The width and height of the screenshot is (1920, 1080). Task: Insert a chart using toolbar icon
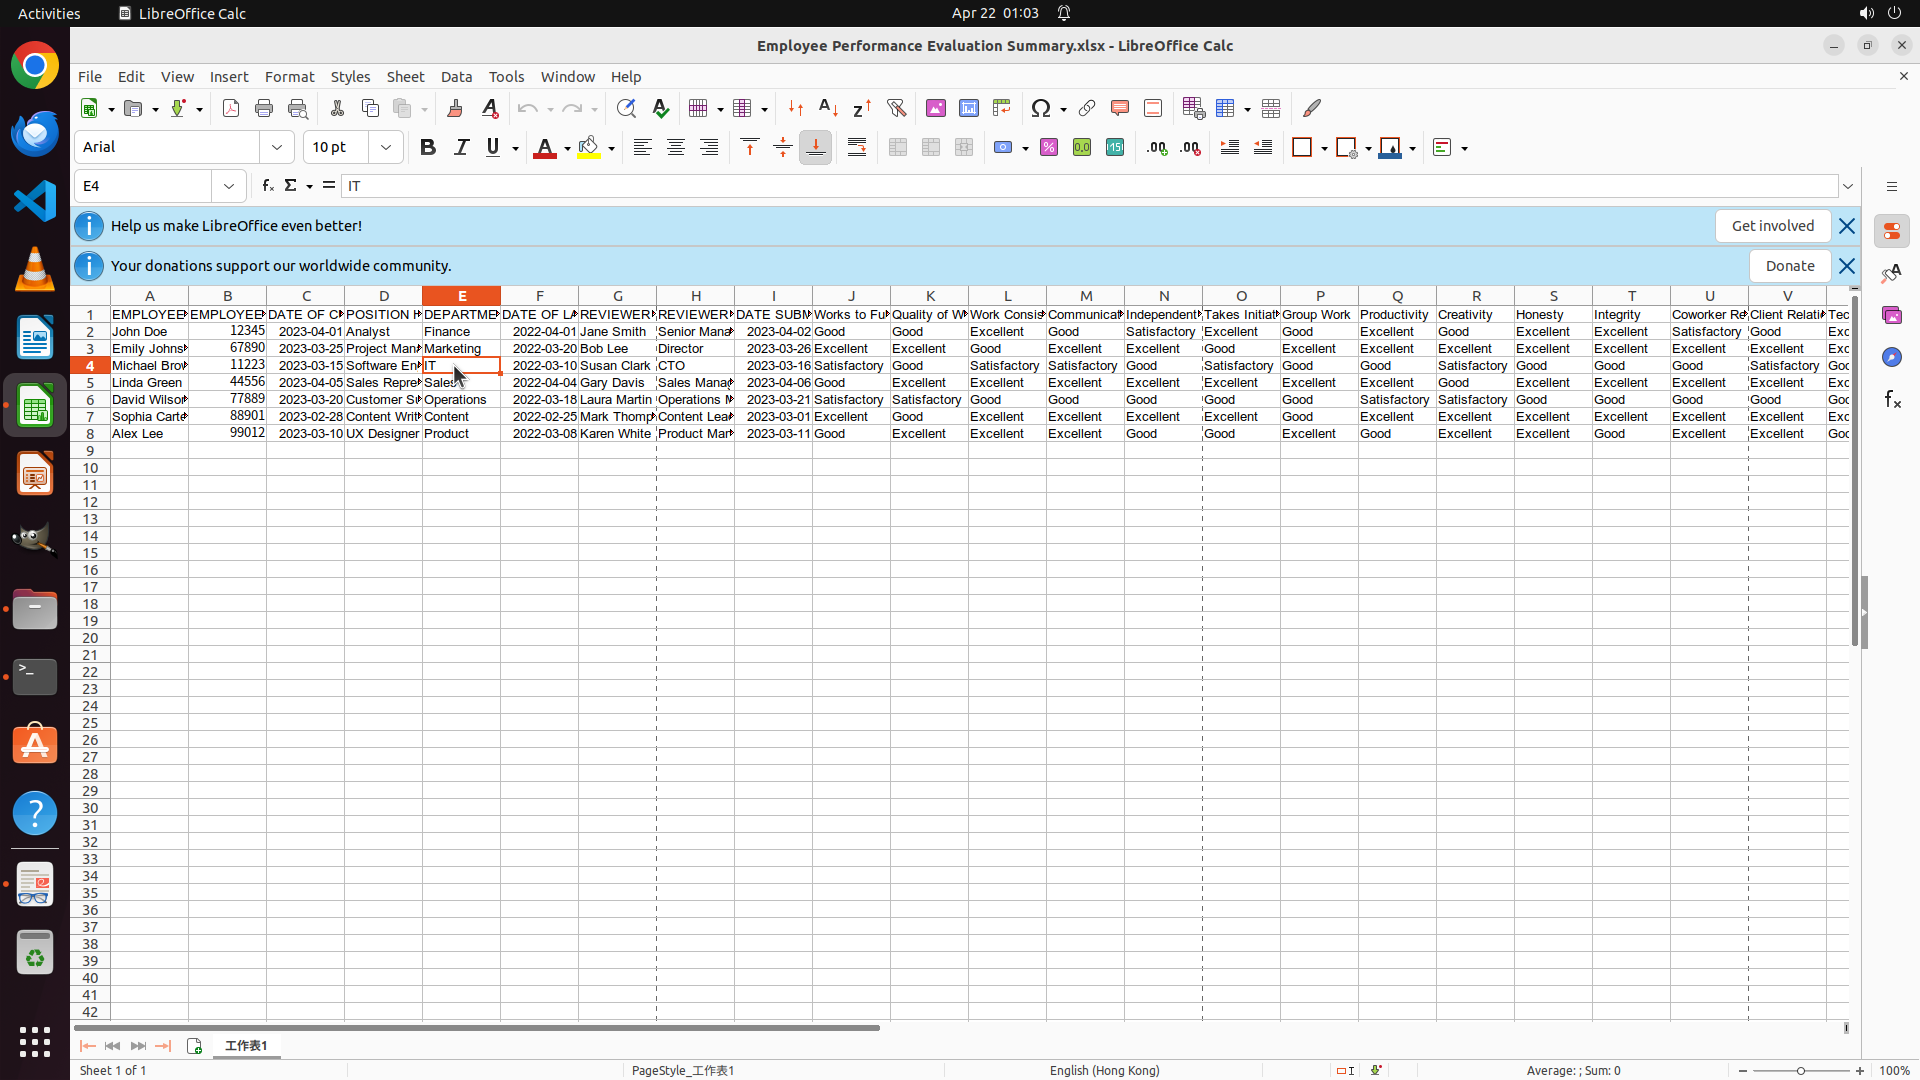969,108
